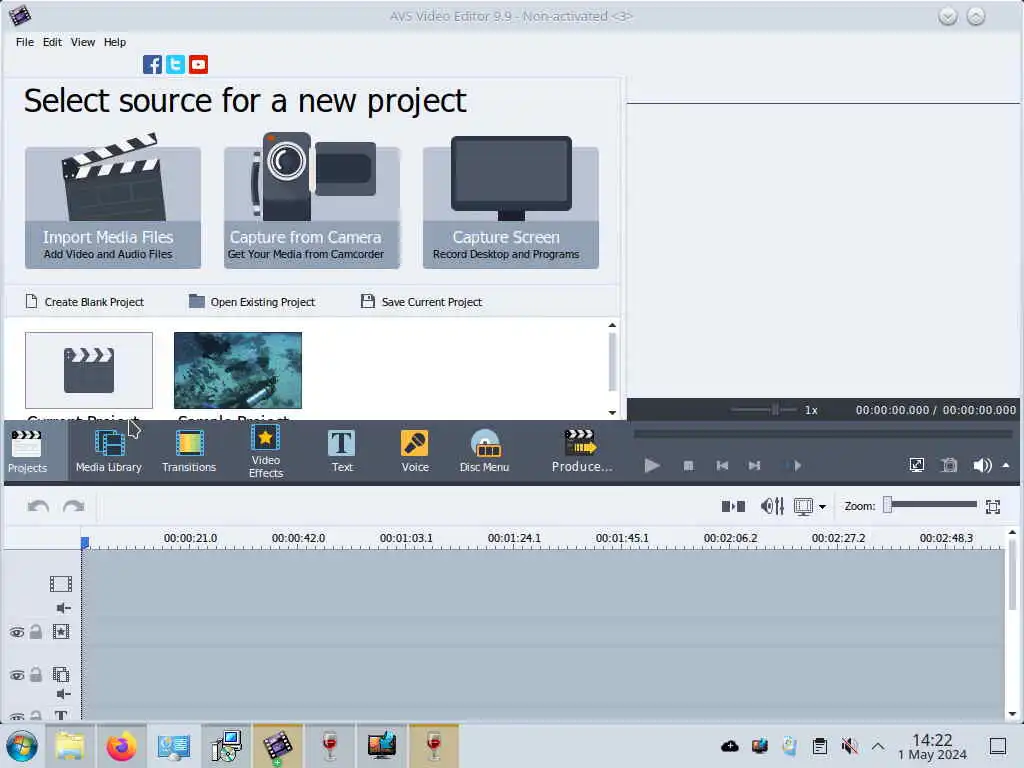Click the video overlay track icon
Viewport: 1024px width, 768px height.
tap(61, 675)
